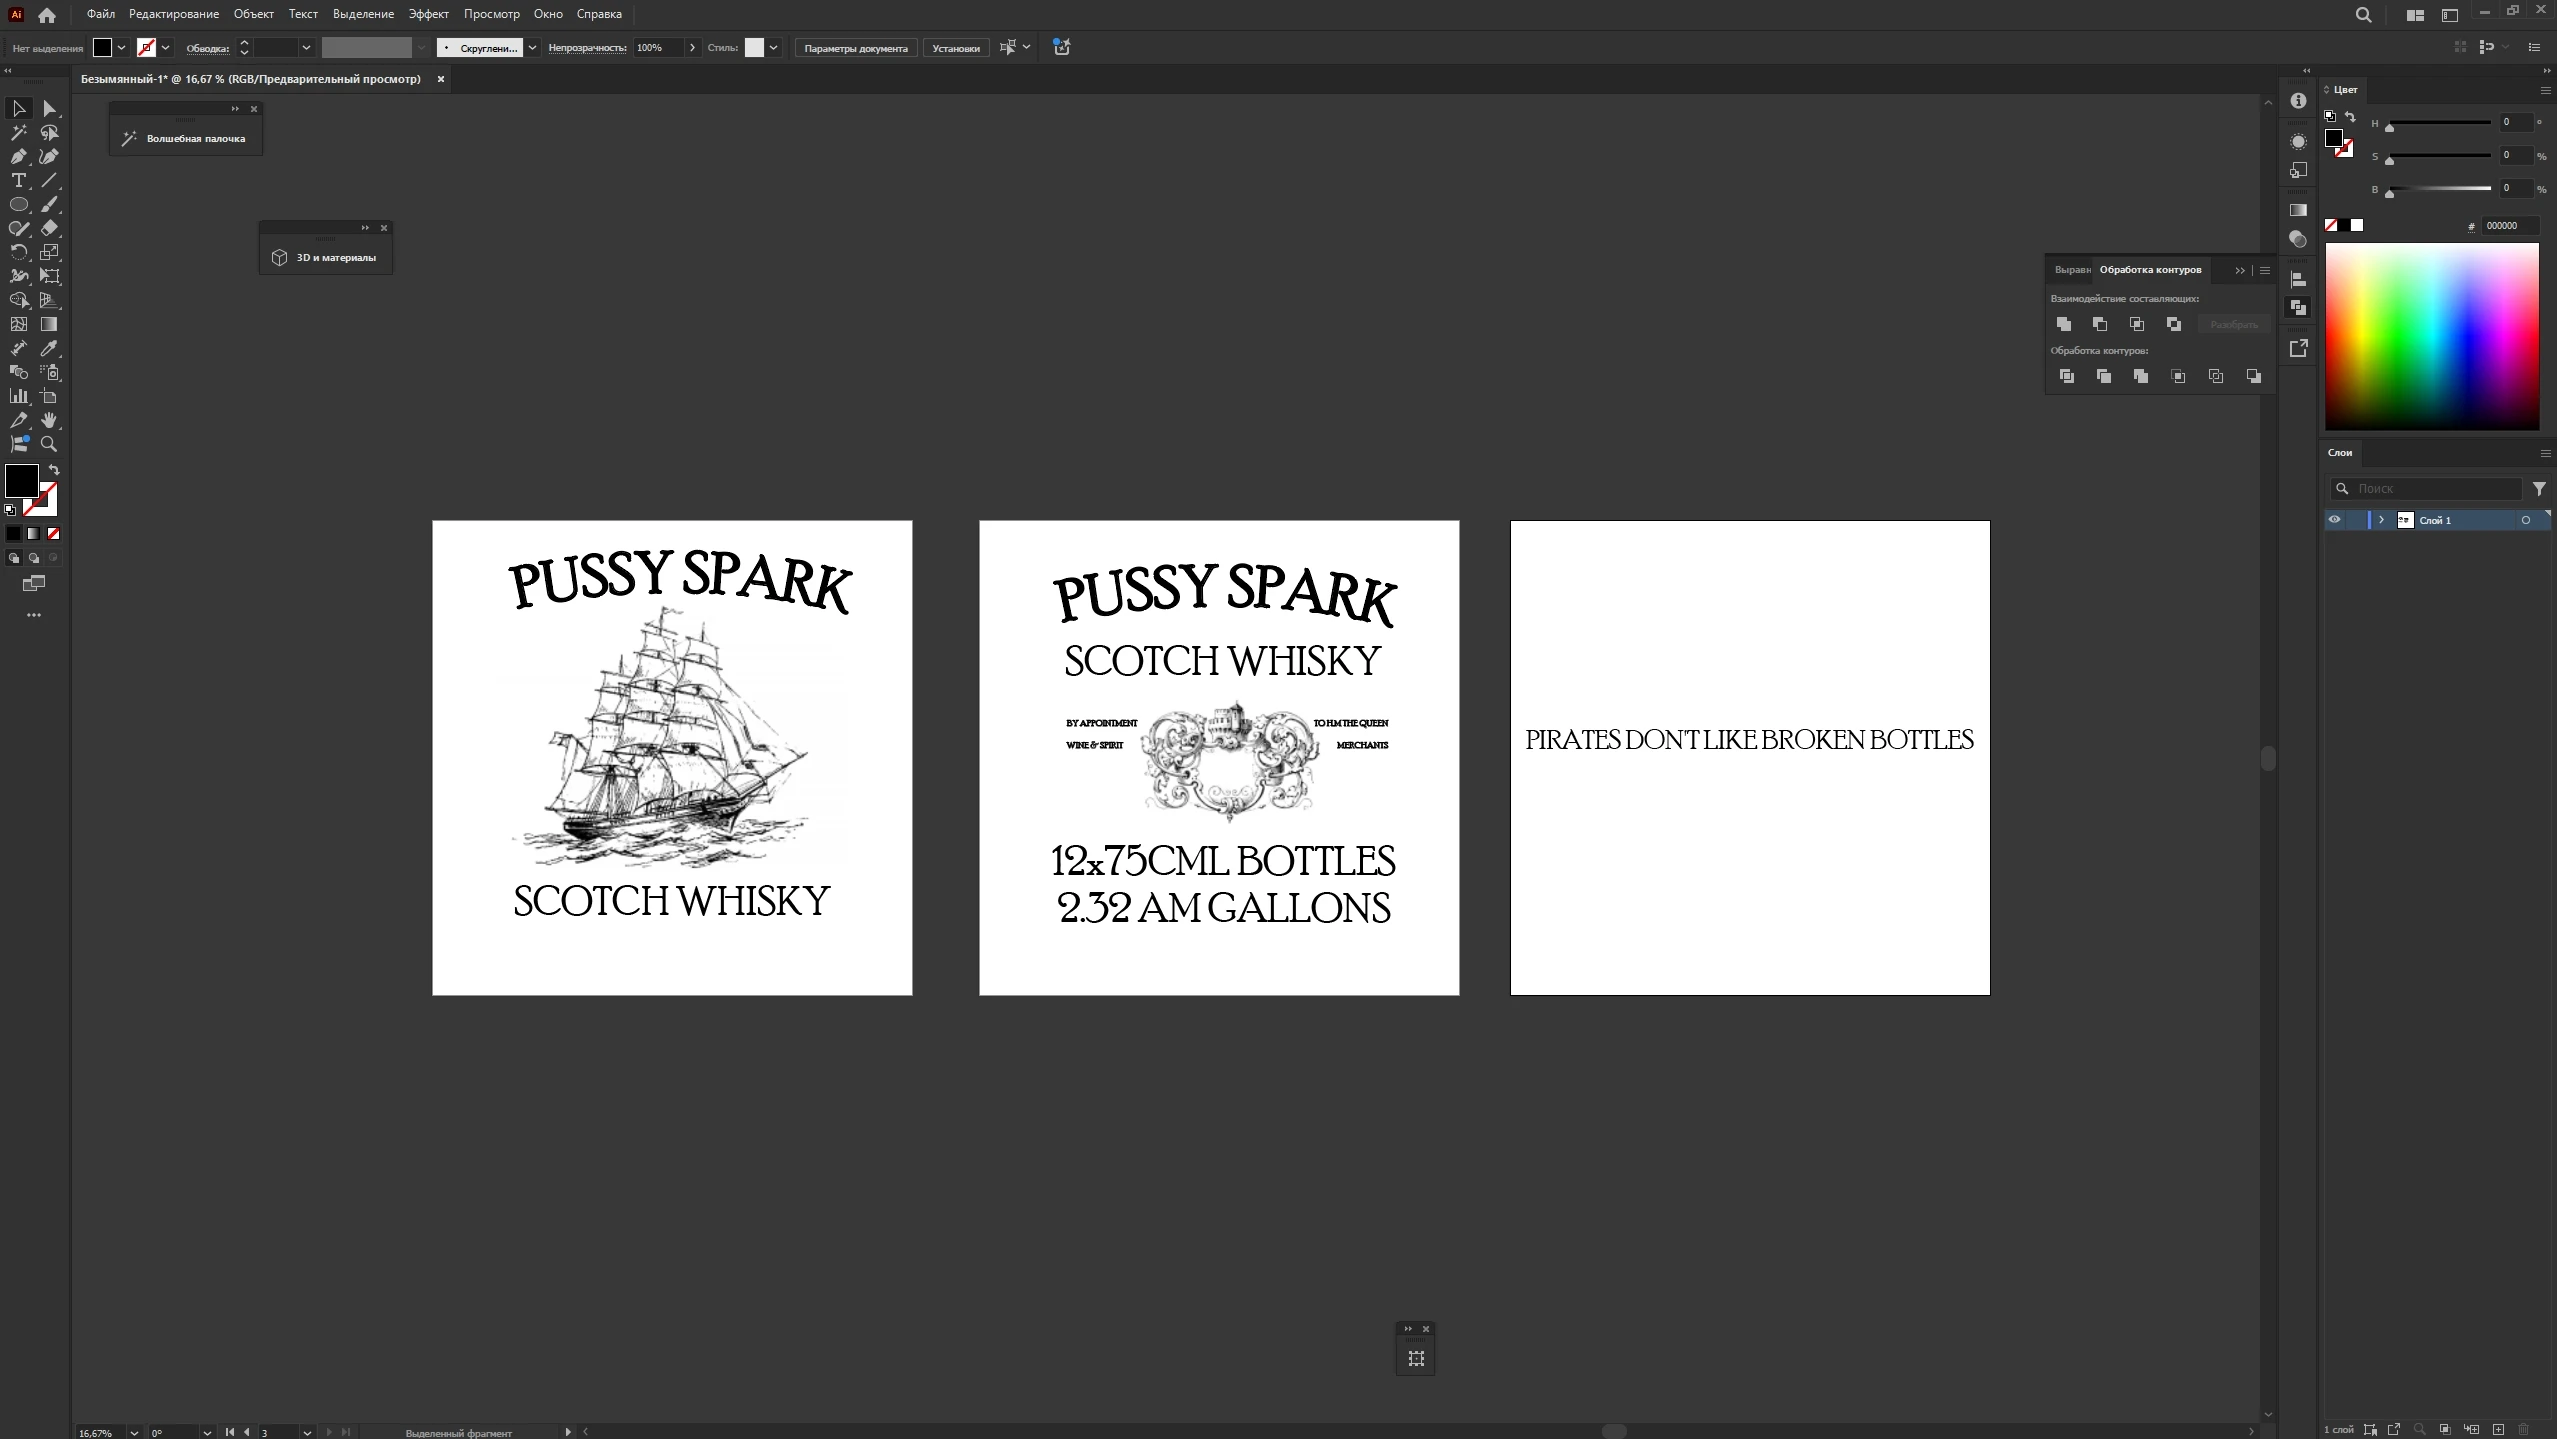The width and height of the screenshot is (2557, 1439).
Task: Select the Type tool
Action: tap(18, 180)
